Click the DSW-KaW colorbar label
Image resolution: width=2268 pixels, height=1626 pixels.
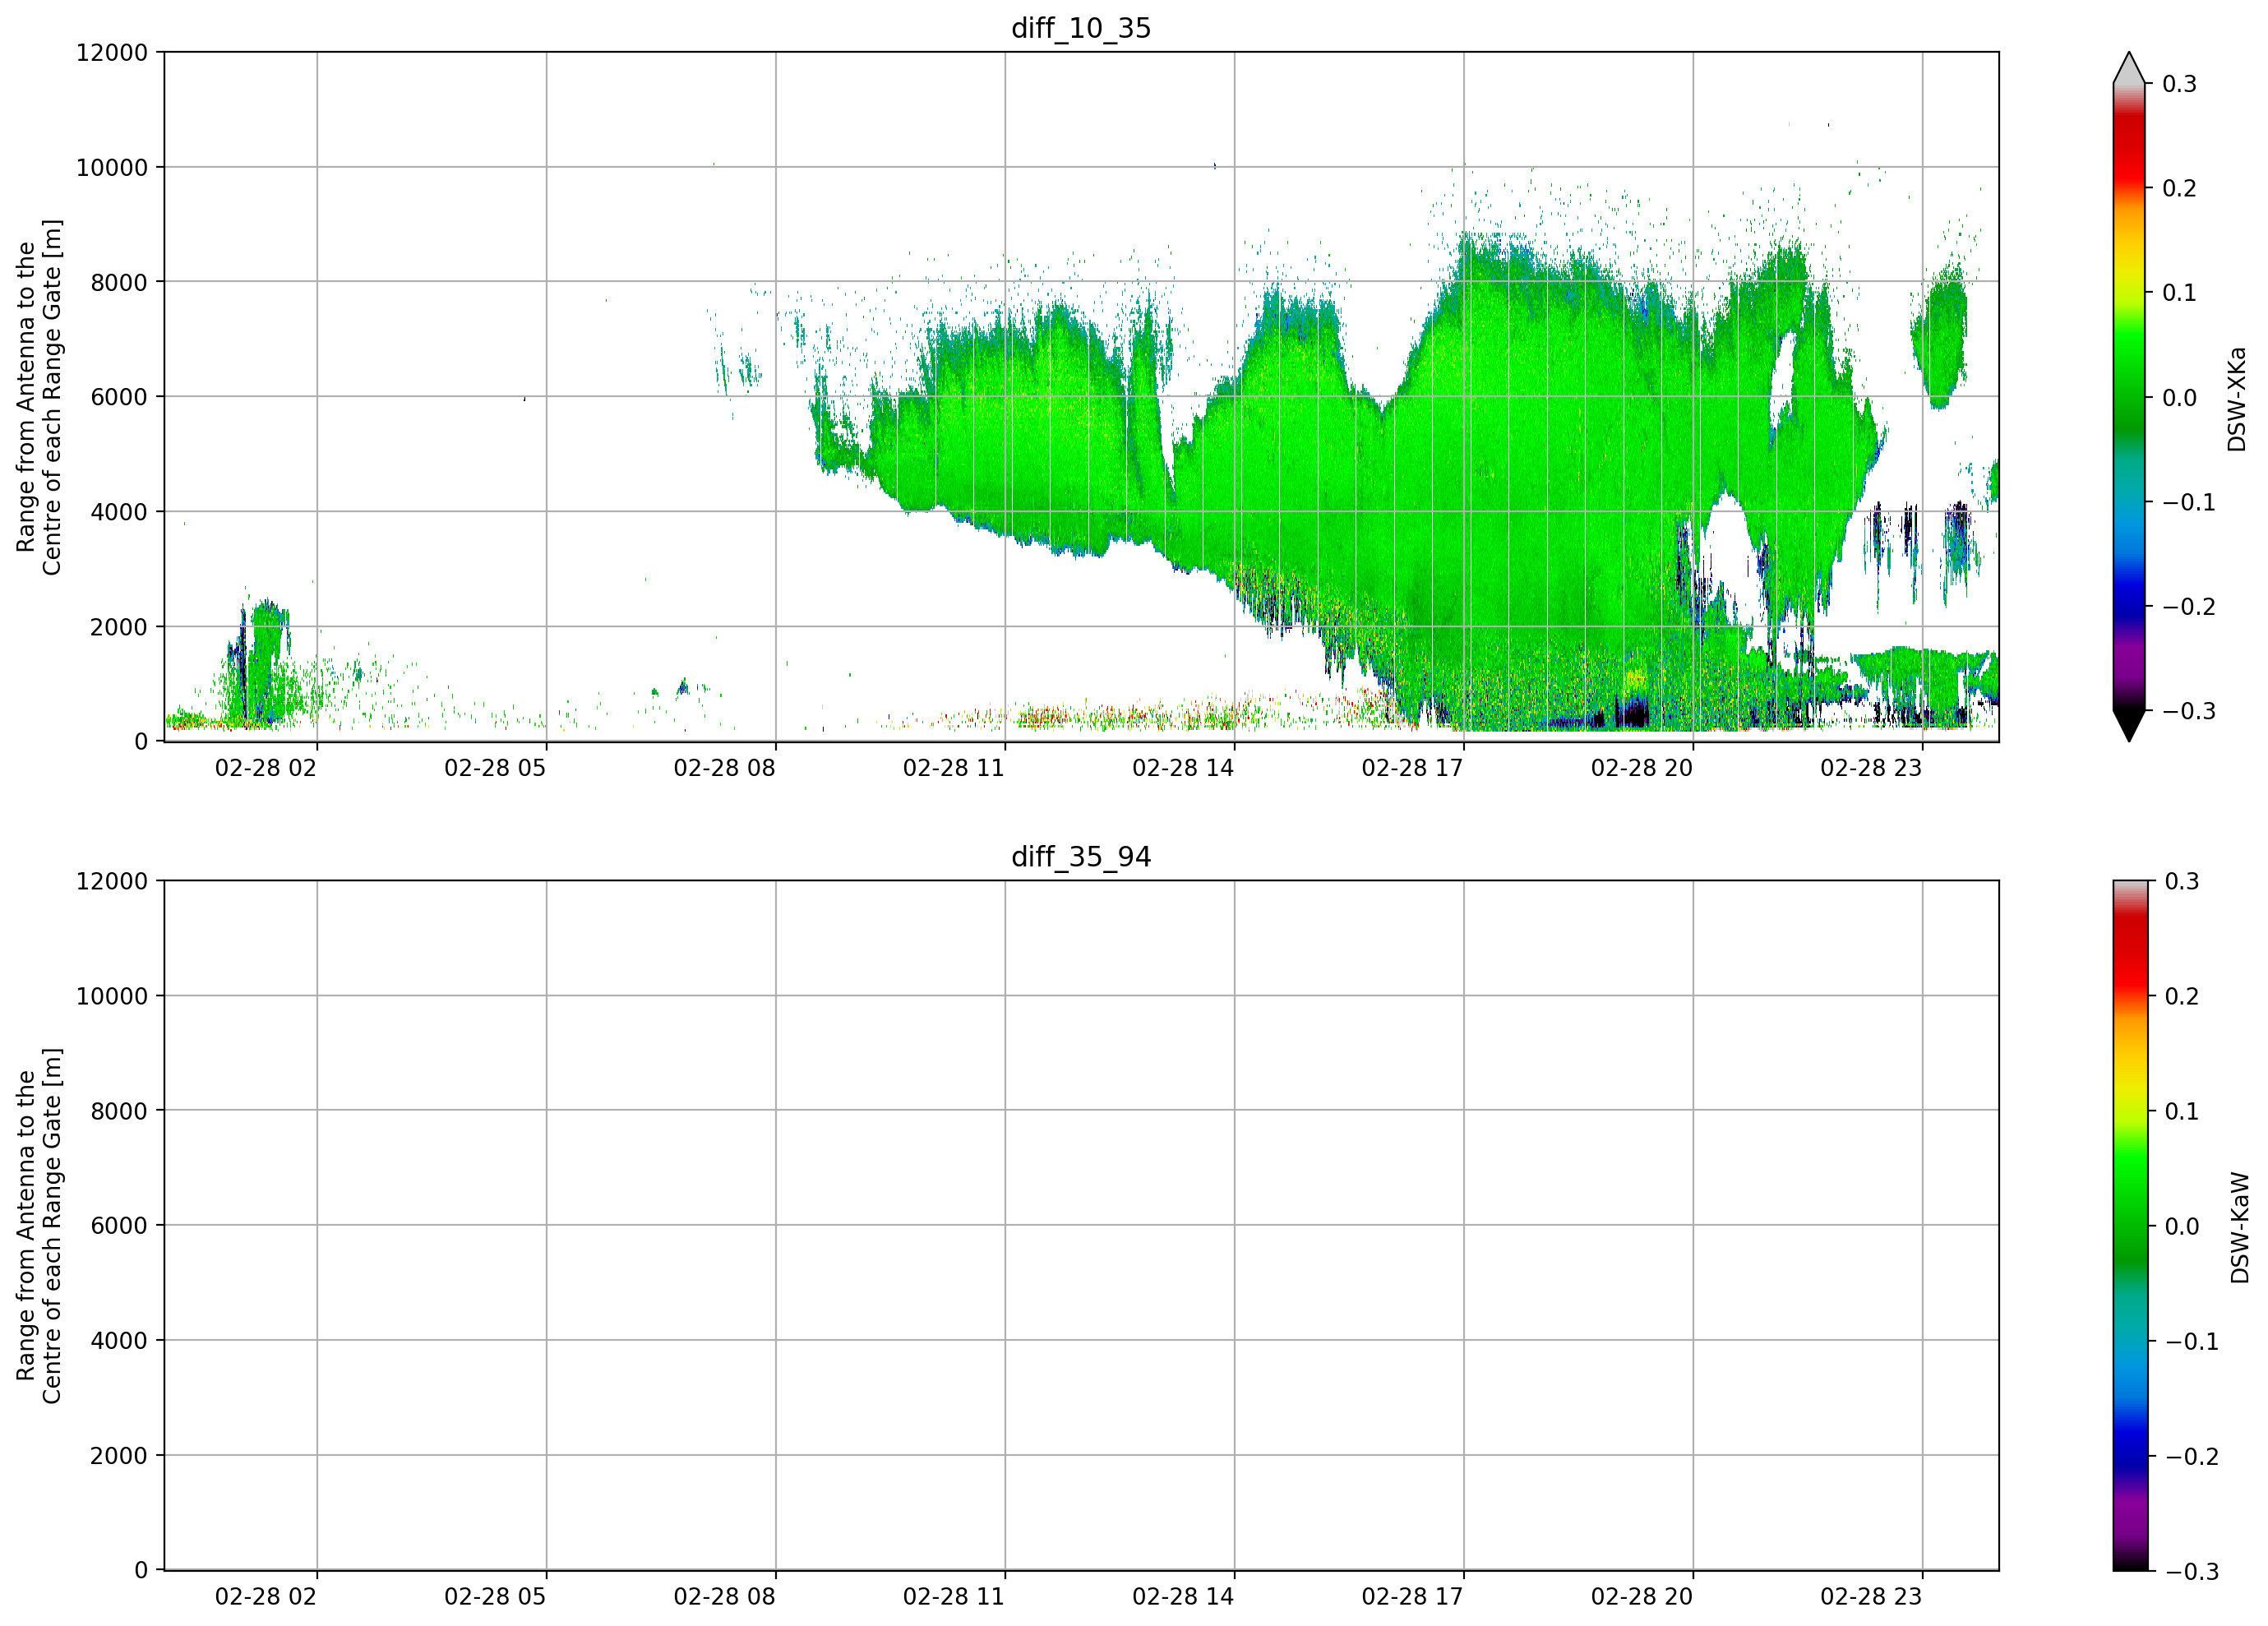coord(2240,1228)
